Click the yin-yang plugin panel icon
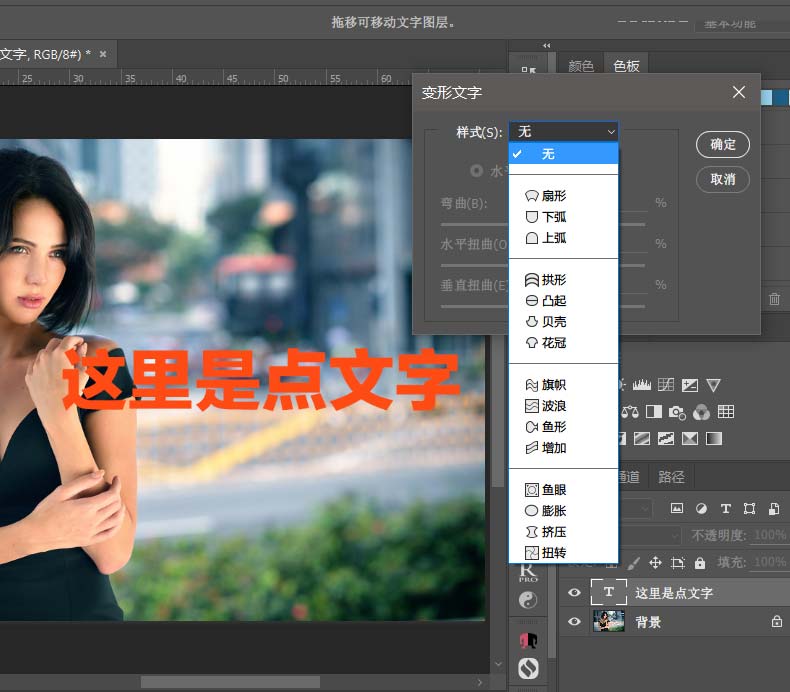 pos(528,601)
